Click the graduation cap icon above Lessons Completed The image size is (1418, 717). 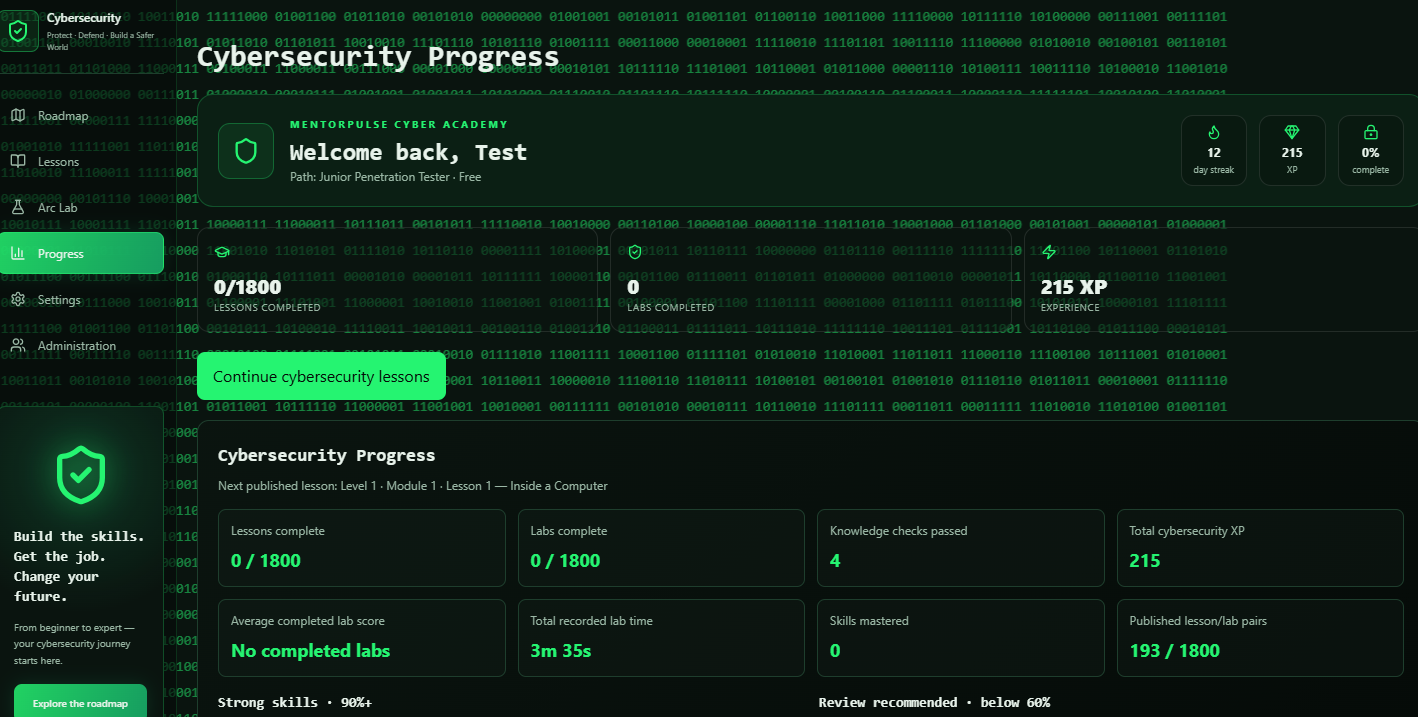click(222, 253)
